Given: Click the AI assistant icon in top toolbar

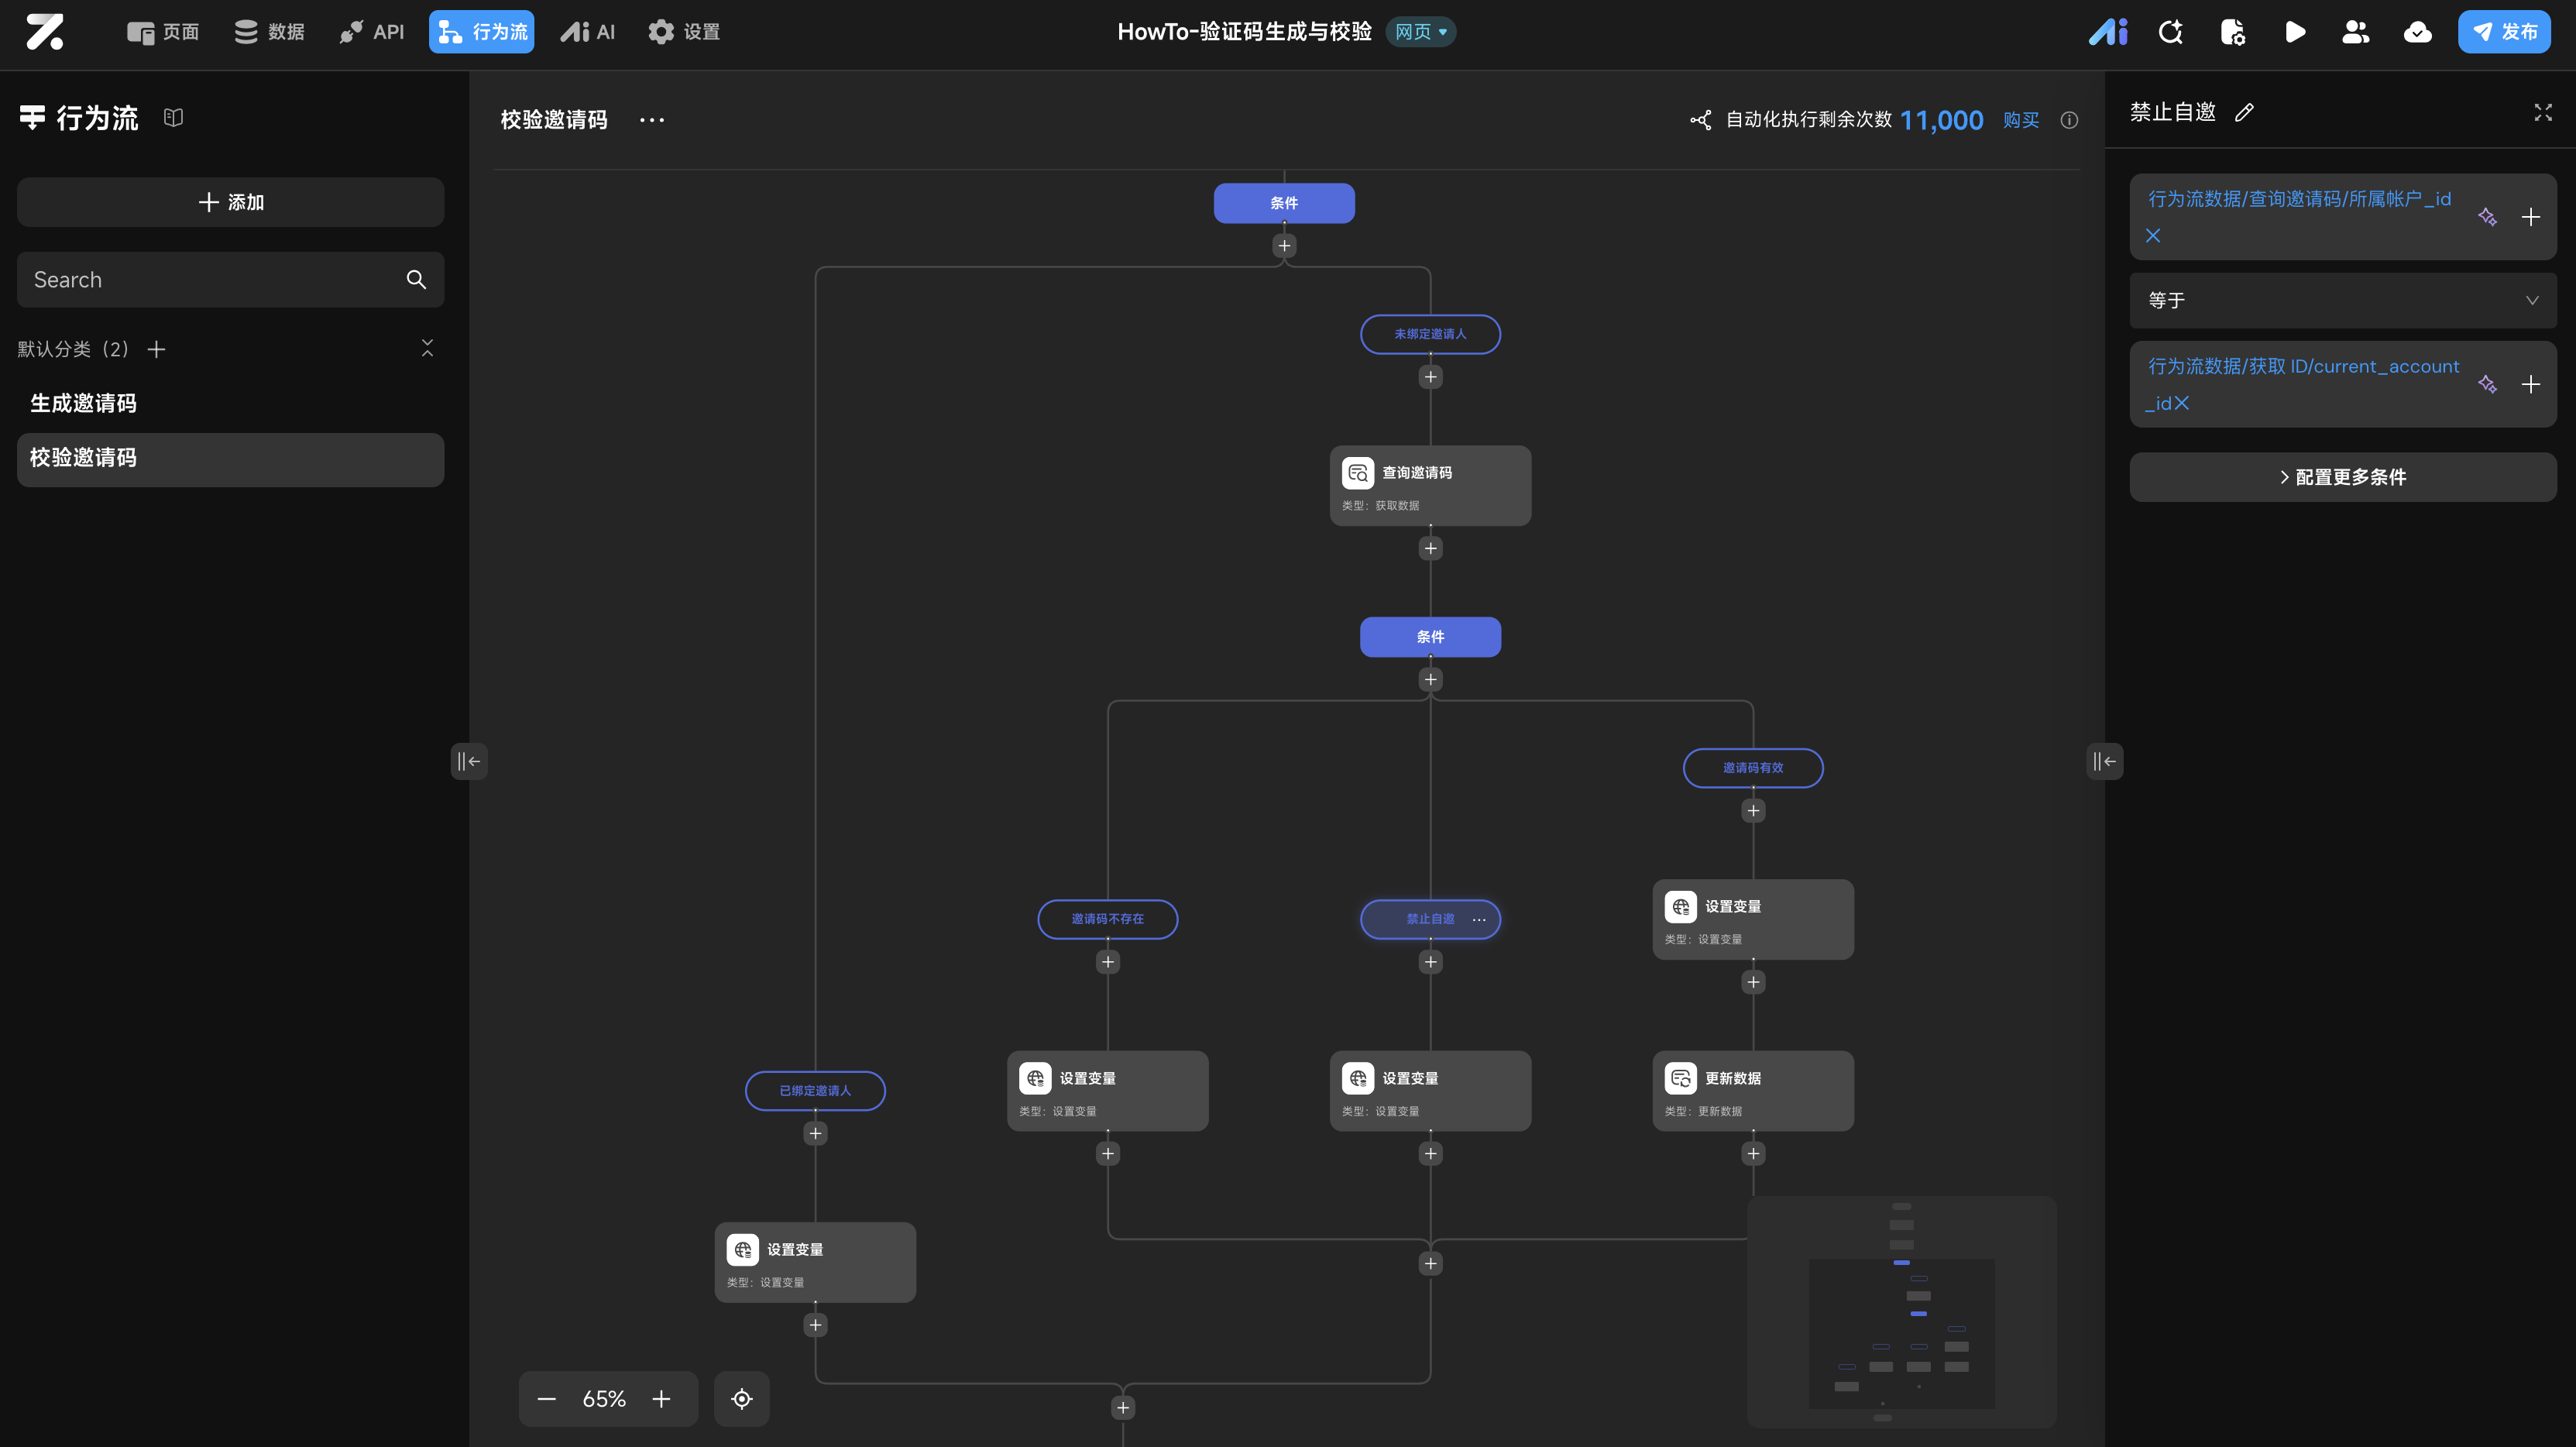Looking at the screenshot, I should tap(2107, 32).
